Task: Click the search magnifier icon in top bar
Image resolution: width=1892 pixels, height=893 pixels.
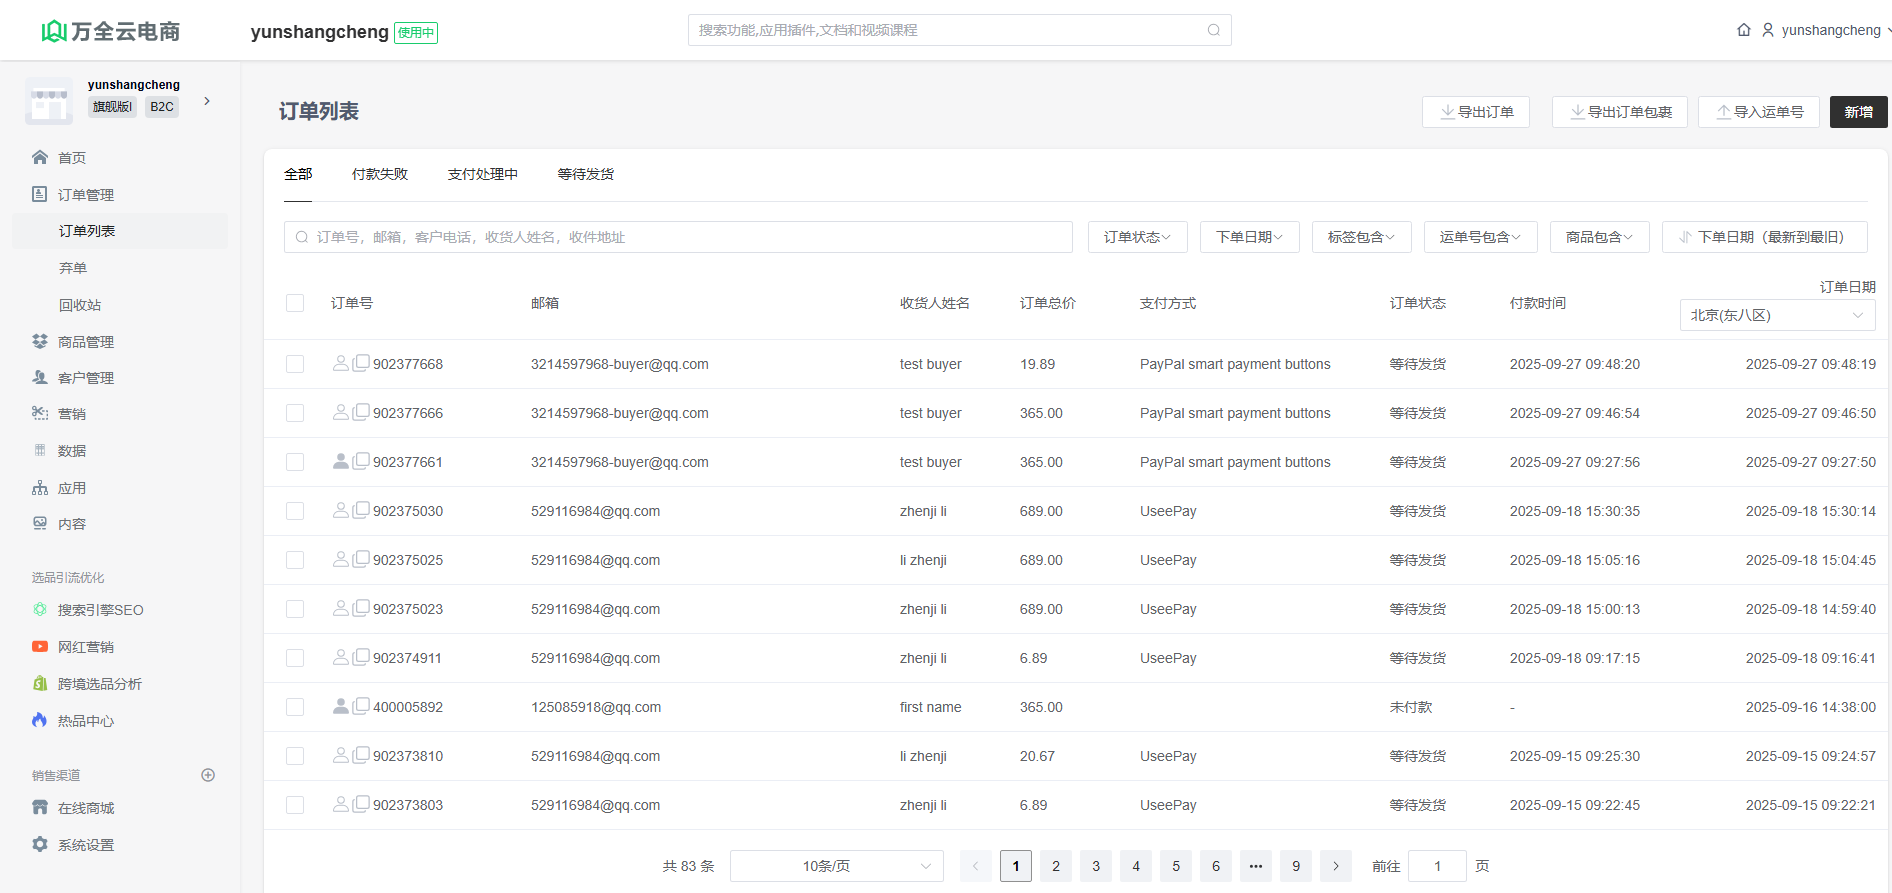Action: pyautogui.click(x=1213, y=30)
